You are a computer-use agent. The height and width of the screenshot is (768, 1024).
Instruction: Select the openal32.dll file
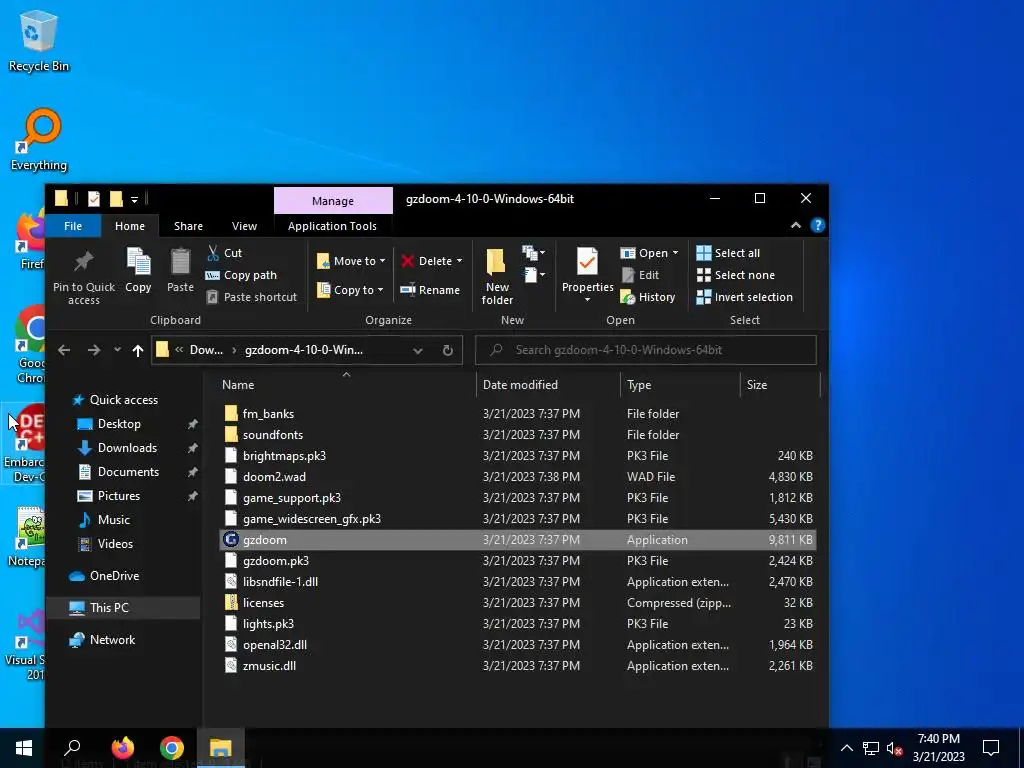[x=518, y=645]
